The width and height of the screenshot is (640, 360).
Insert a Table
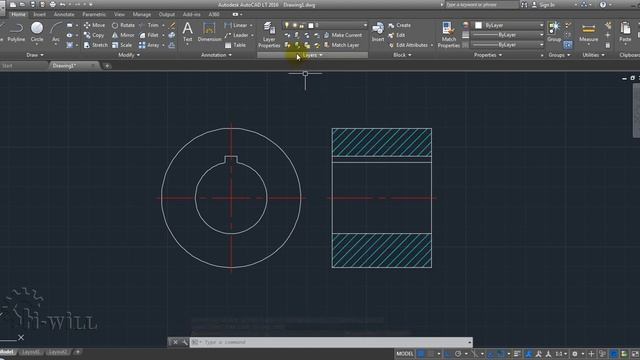pyautogui.click(x=235, y=45)
